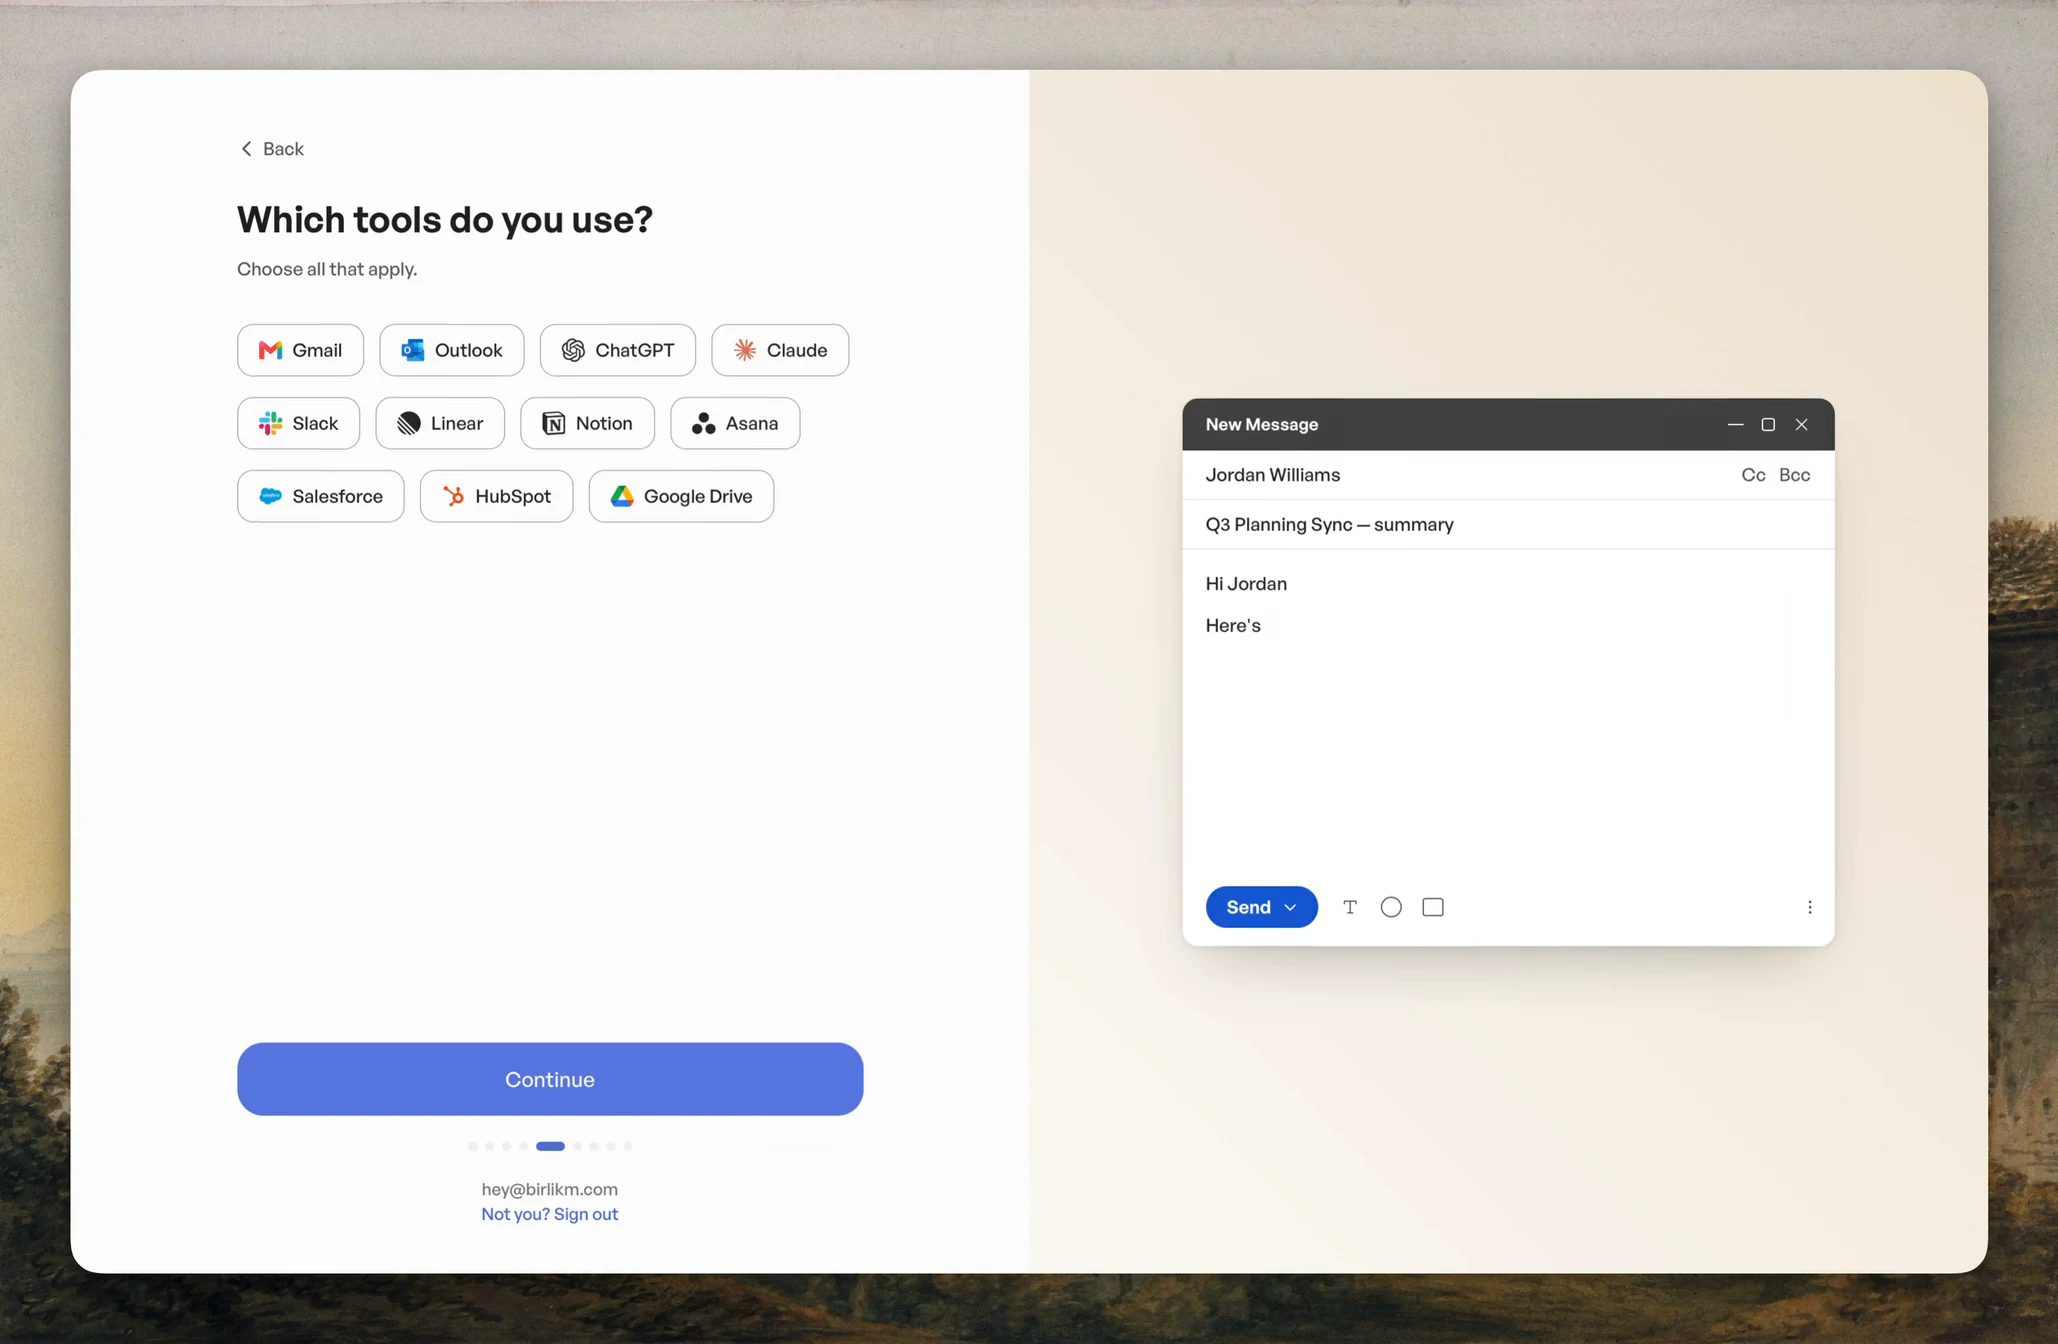The image size is (2058, 1344).
Task: Choose Claude as a tool
Action: coord(780,350)
